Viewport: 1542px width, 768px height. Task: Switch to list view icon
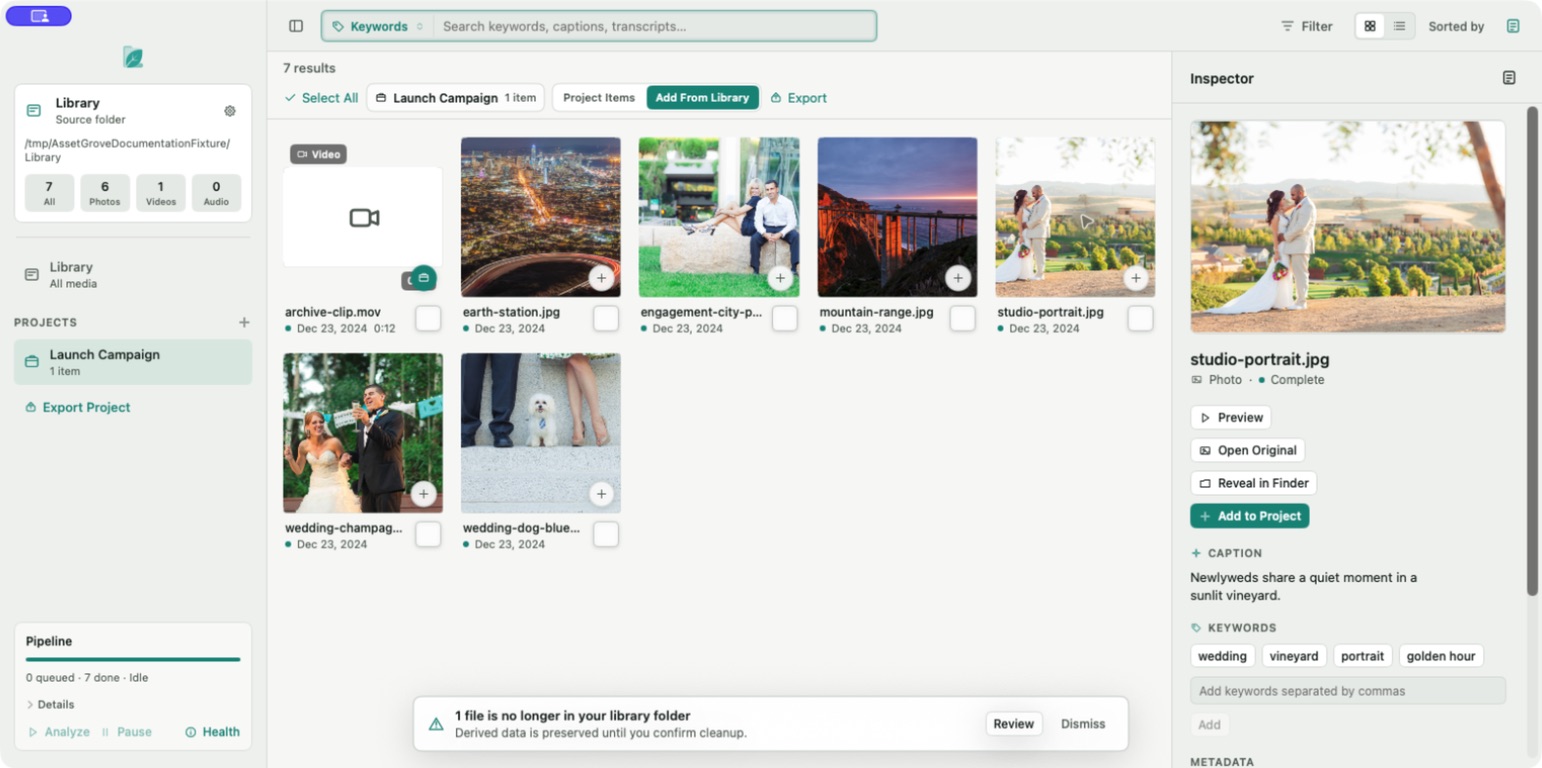1399,26
